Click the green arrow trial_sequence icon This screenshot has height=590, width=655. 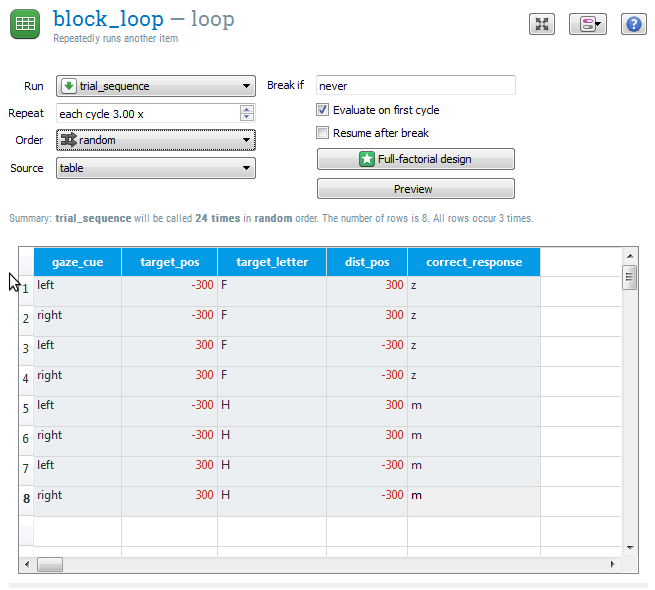click(x=69, y=86)
